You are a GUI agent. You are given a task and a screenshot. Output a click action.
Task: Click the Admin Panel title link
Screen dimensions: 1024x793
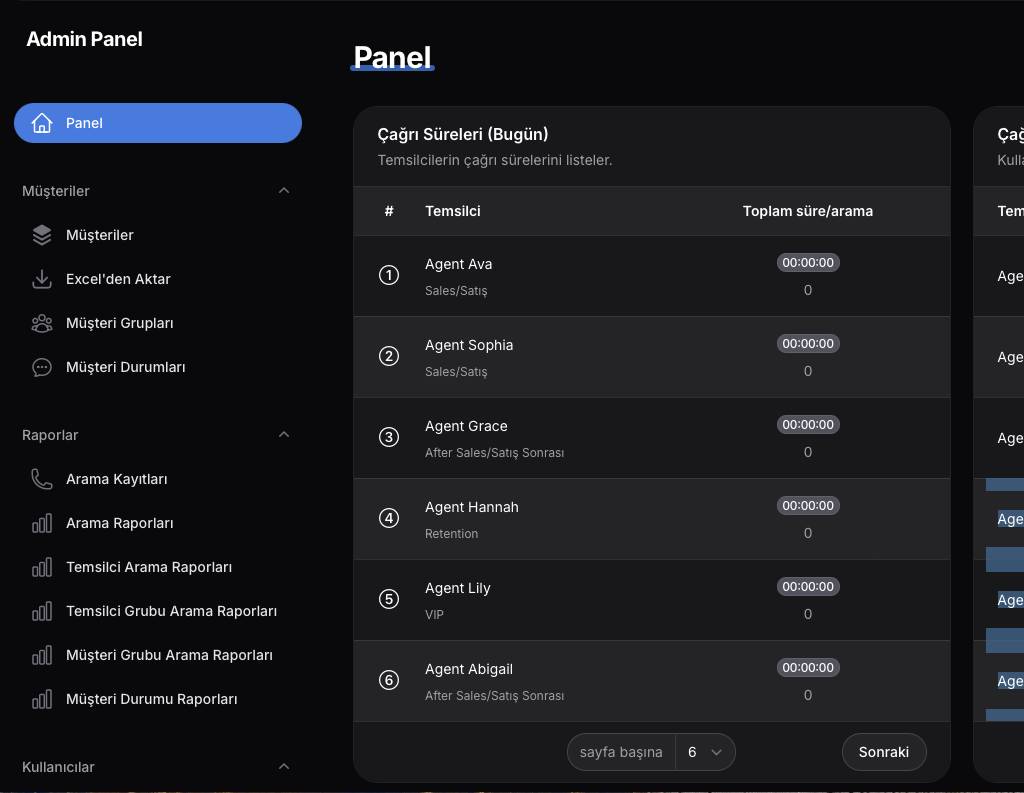pyautogui.click(x=84, y=39)
